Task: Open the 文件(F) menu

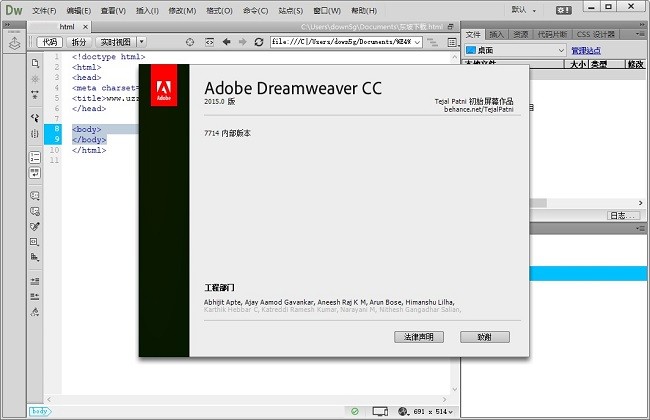Action: coord(45,10)
